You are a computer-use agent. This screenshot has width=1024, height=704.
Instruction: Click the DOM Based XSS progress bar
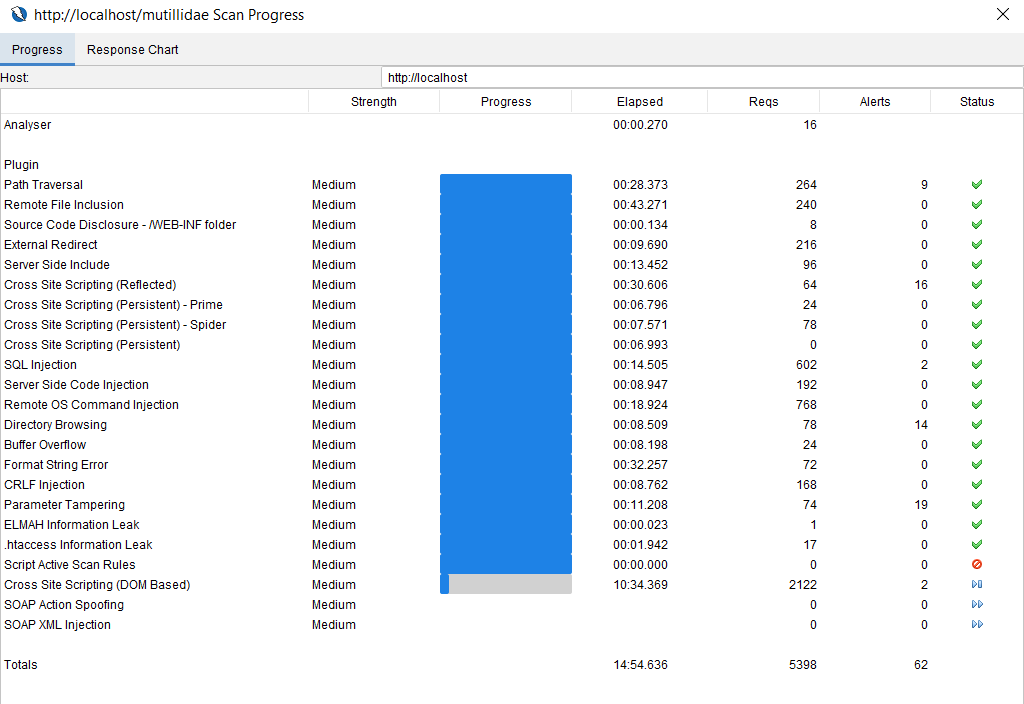click(506, 585)
